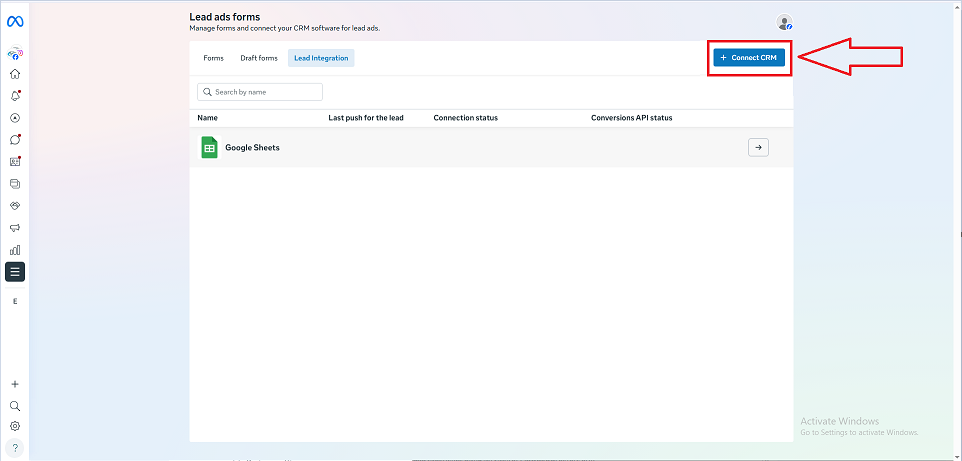Click the Help question mark icon
The height and width of the screenshot is (461, 962).
pos(15,447)
